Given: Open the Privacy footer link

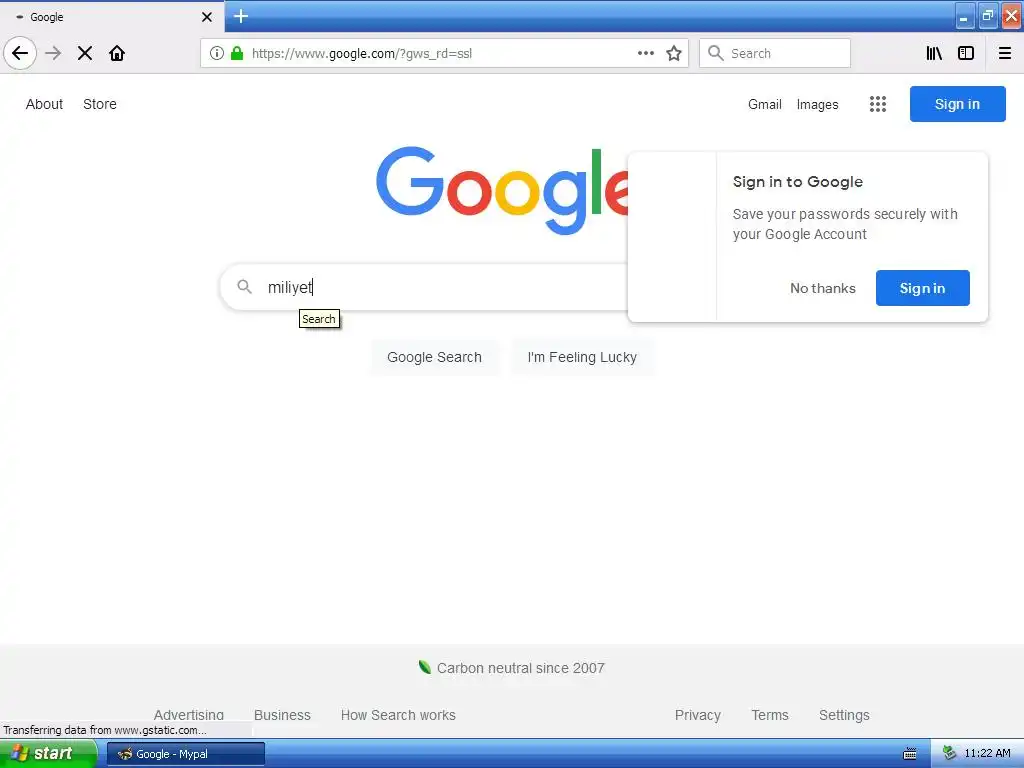Looking at the screenshot, I should (x=697, y=715).
